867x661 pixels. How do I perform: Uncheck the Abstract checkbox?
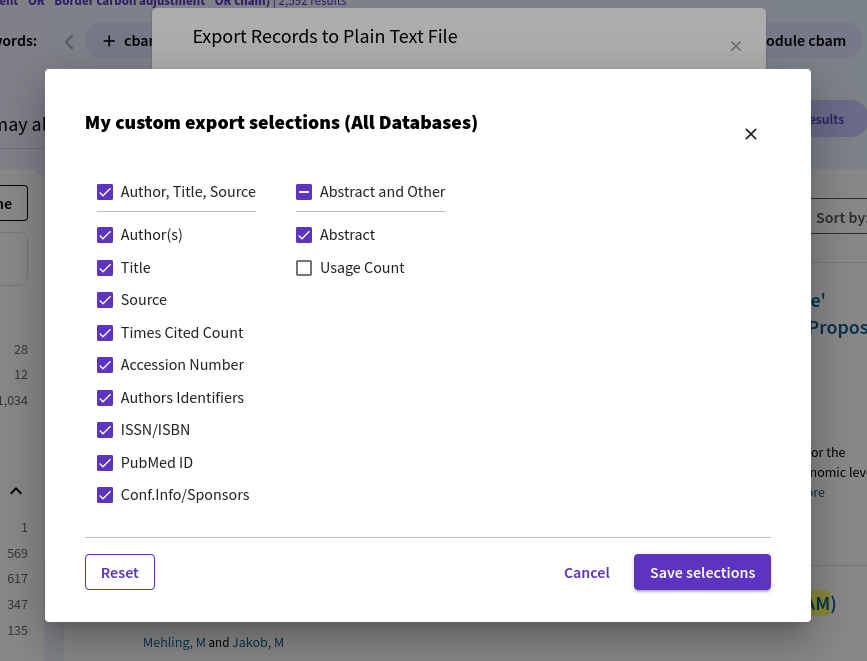(304, 235)
